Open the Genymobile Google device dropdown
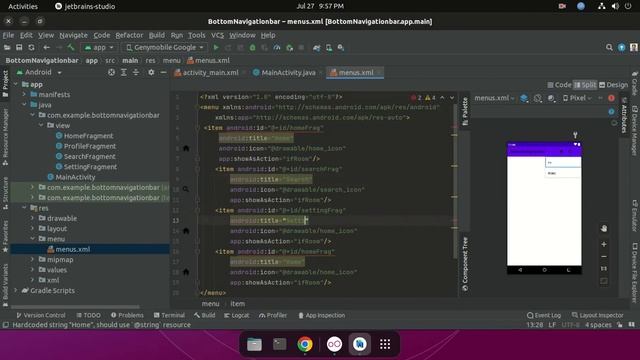The width and height of the screenshot is (640, 360). point(164,48)
